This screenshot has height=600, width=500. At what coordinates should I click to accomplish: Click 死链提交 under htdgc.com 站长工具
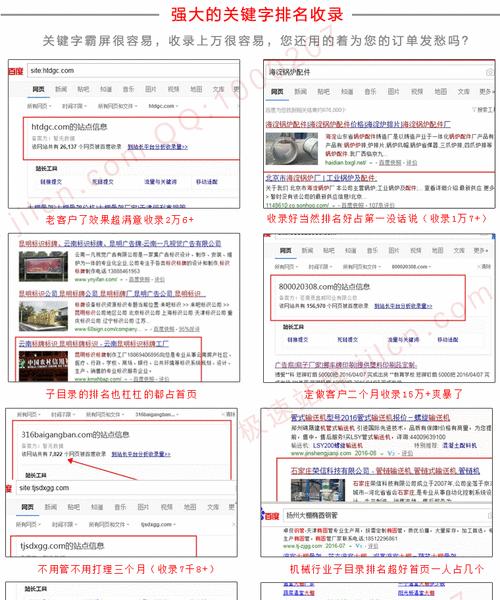[103, 182]
